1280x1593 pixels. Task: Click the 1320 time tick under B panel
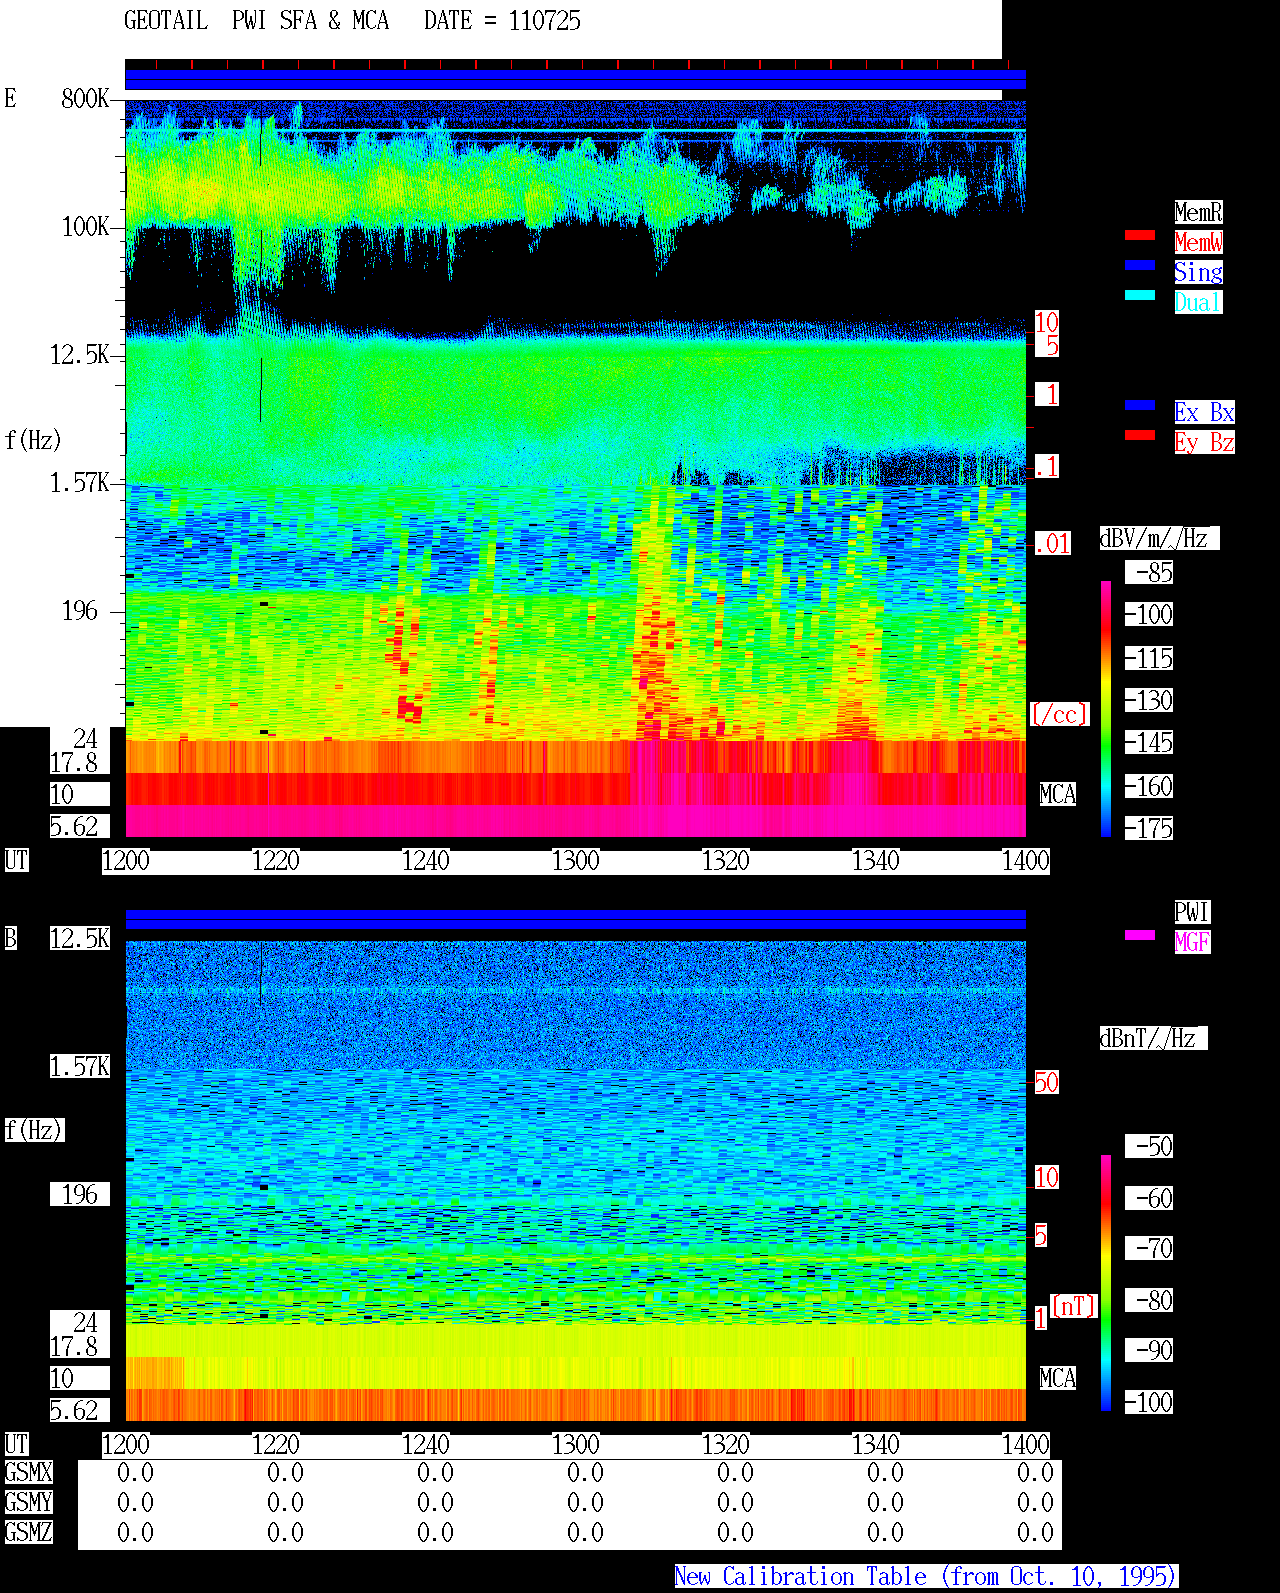coord(725,1444)
